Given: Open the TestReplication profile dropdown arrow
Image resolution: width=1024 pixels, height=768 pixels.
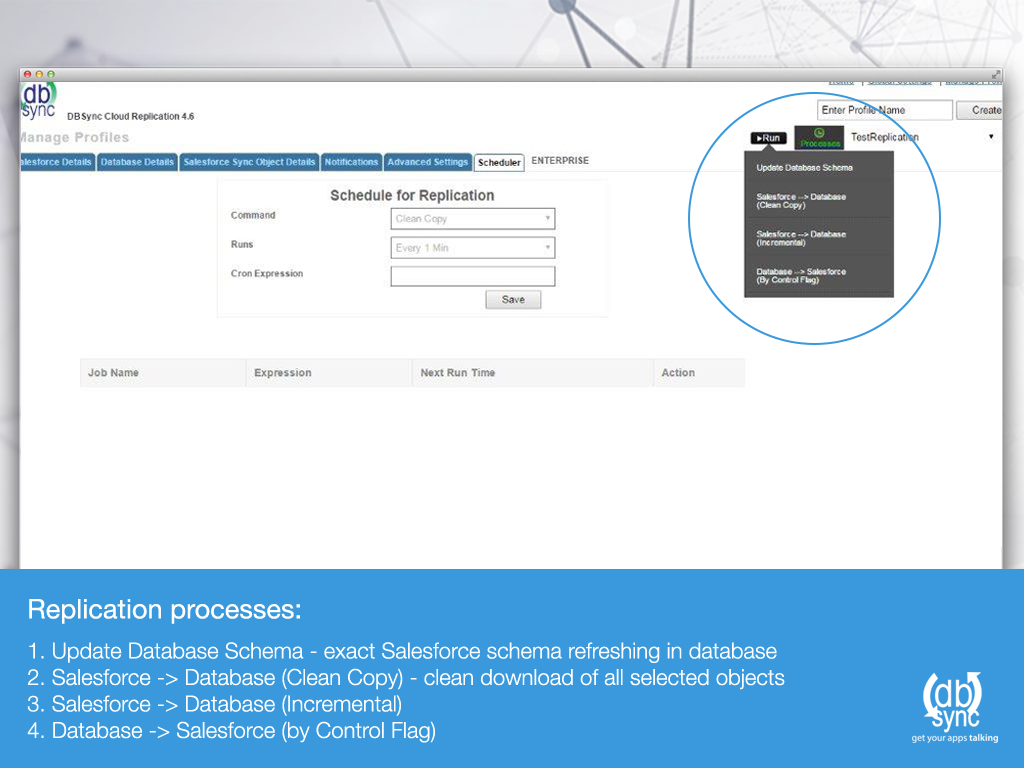Looking at the screenshot, I should (x=991, y=136).
